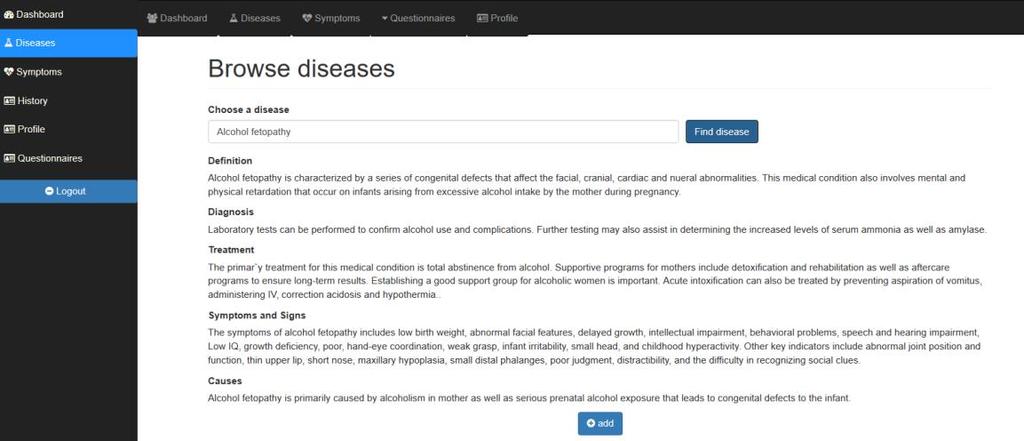The height and width of the screenshot is (441, 1024).
Task: Focus the Choose a disease input field
Action: 443,131
